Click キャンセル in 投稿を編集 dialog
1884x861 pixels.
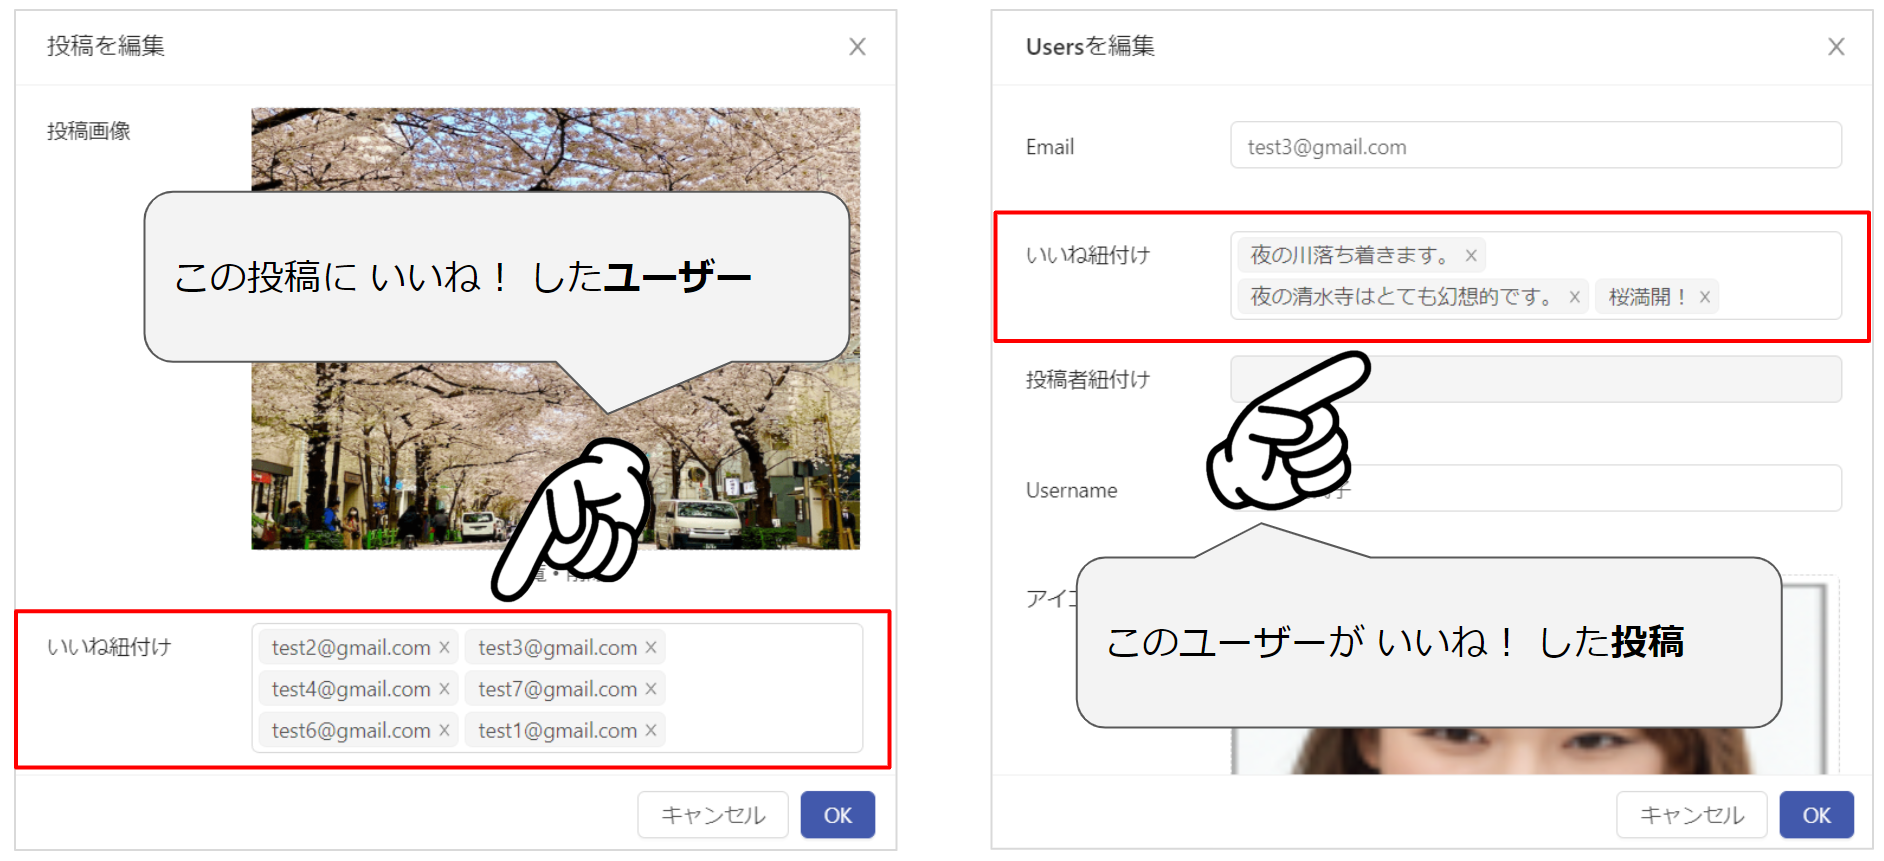click(713, 815)
